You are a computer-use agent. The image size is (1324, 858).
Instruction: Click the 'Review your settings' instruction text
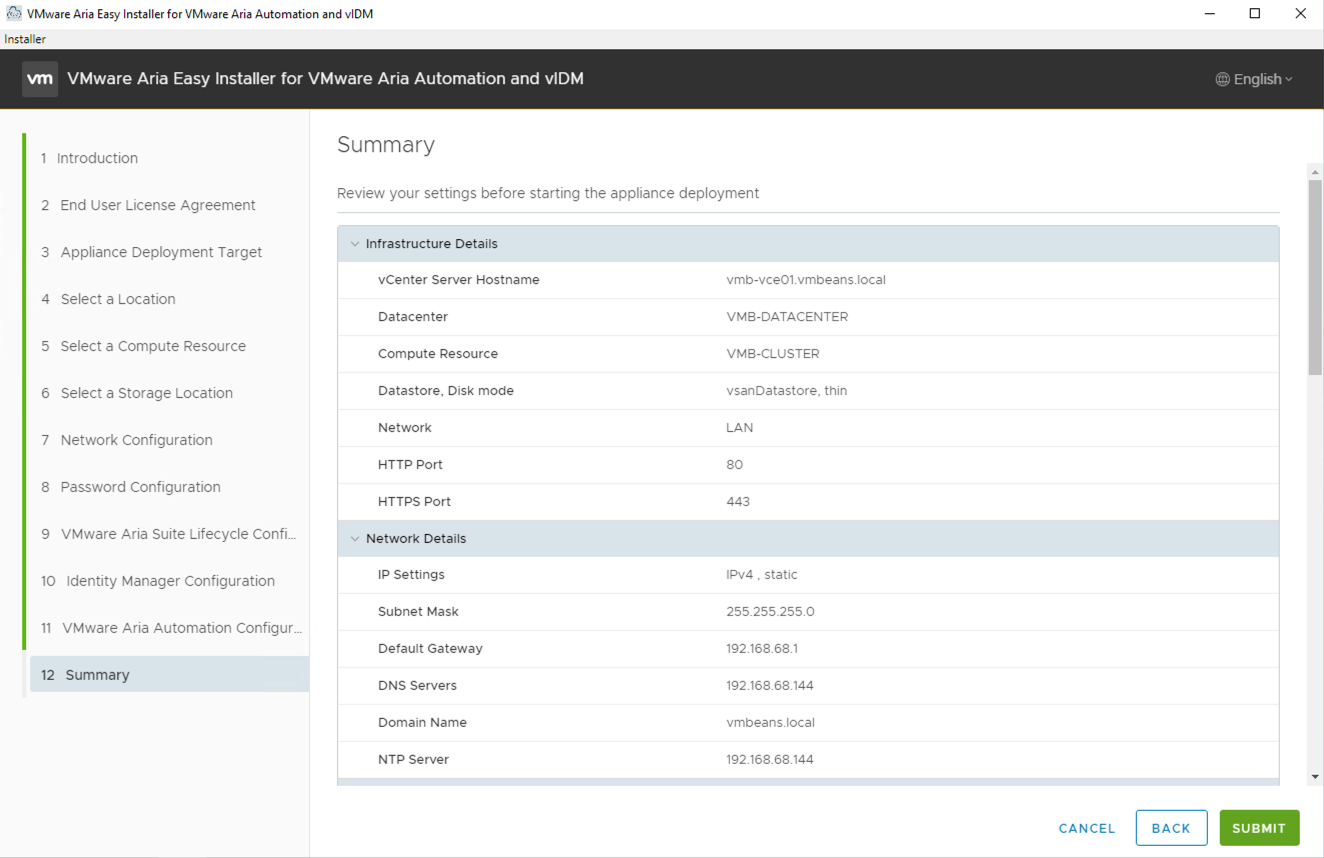548,193
